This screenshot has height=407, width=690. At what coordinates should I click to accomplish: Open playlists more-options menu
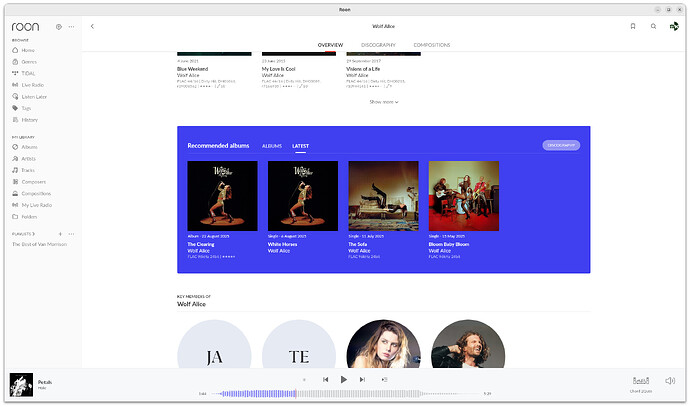(71, 234)
